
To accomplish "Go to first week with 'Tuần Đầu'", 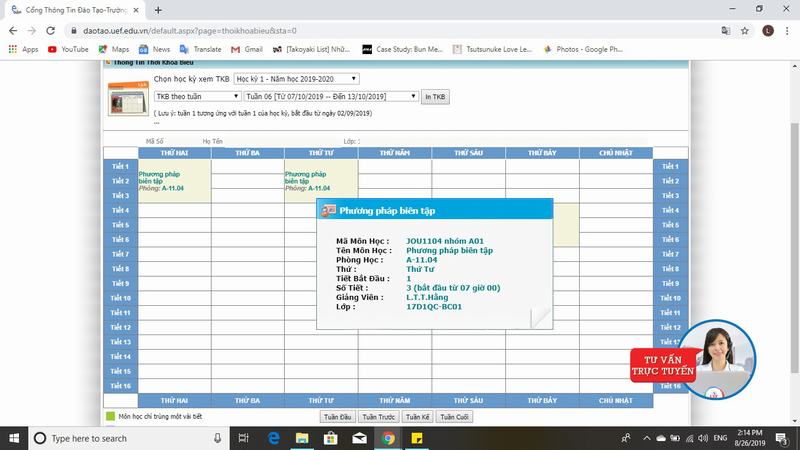I will click(x=338, y=416).
